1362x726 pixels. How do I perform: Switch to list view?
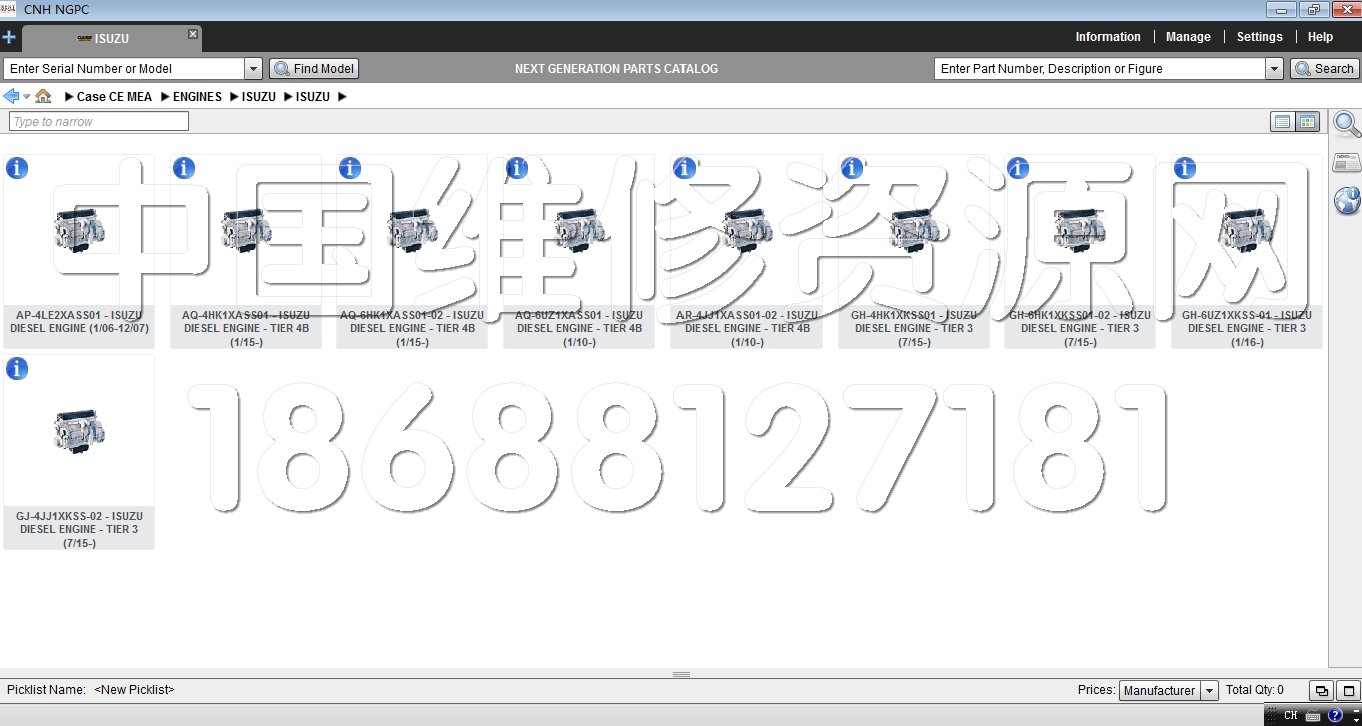(x=1282, y=122)
